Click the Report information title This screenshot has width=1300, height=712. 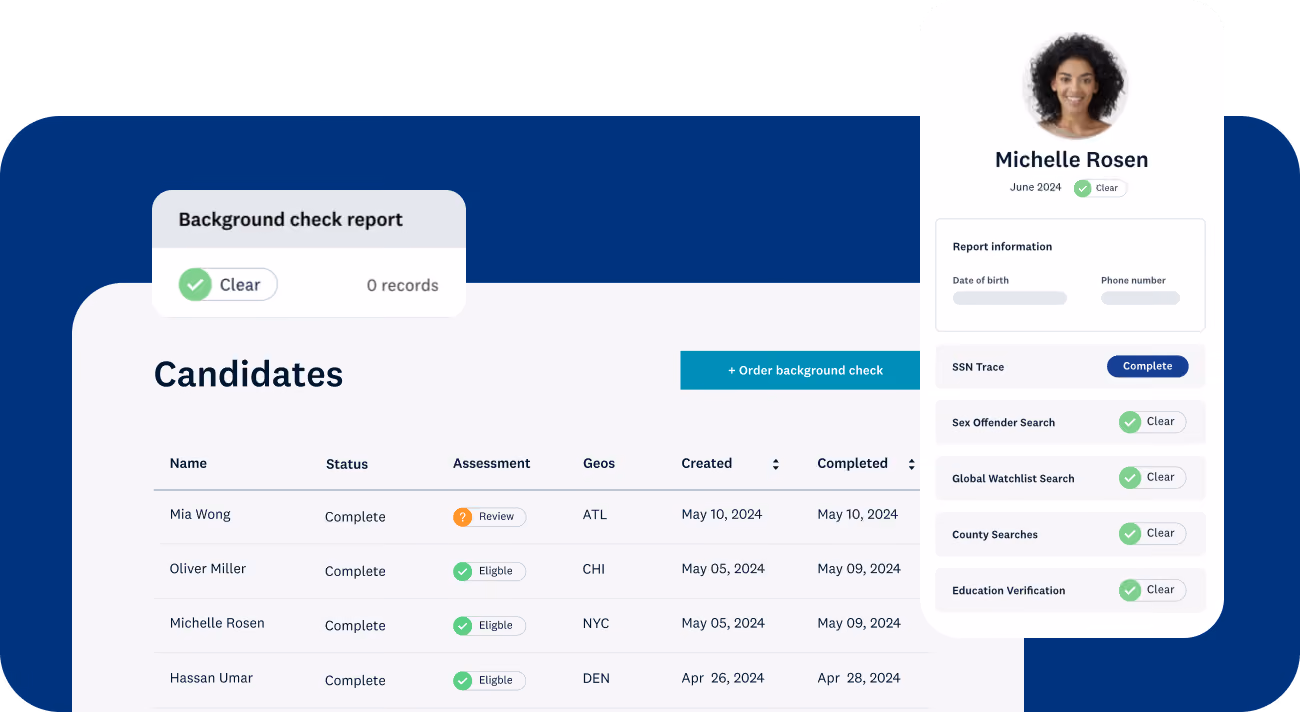click(1002, 246)
